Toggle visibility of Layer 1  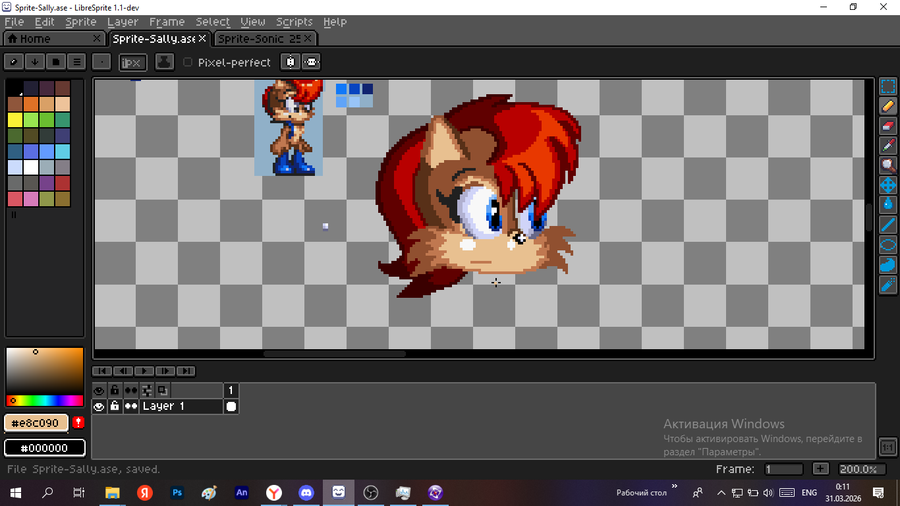coord(99,406)
